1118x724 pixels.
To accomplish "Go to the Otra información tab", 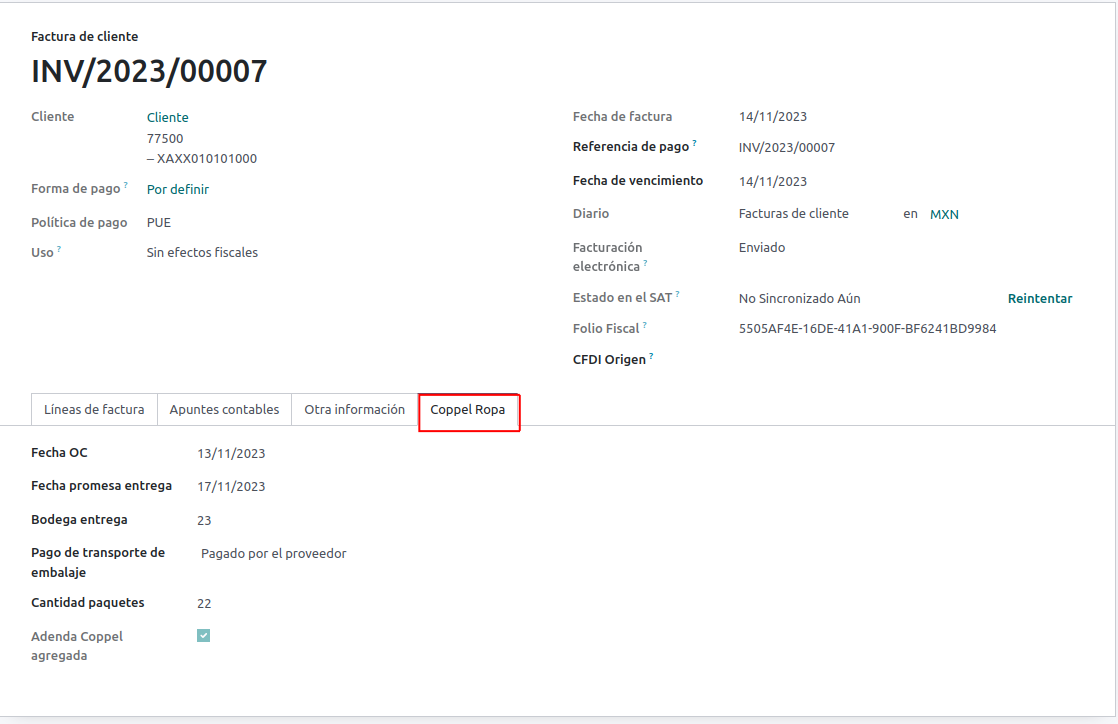I will tap(354, 409).
